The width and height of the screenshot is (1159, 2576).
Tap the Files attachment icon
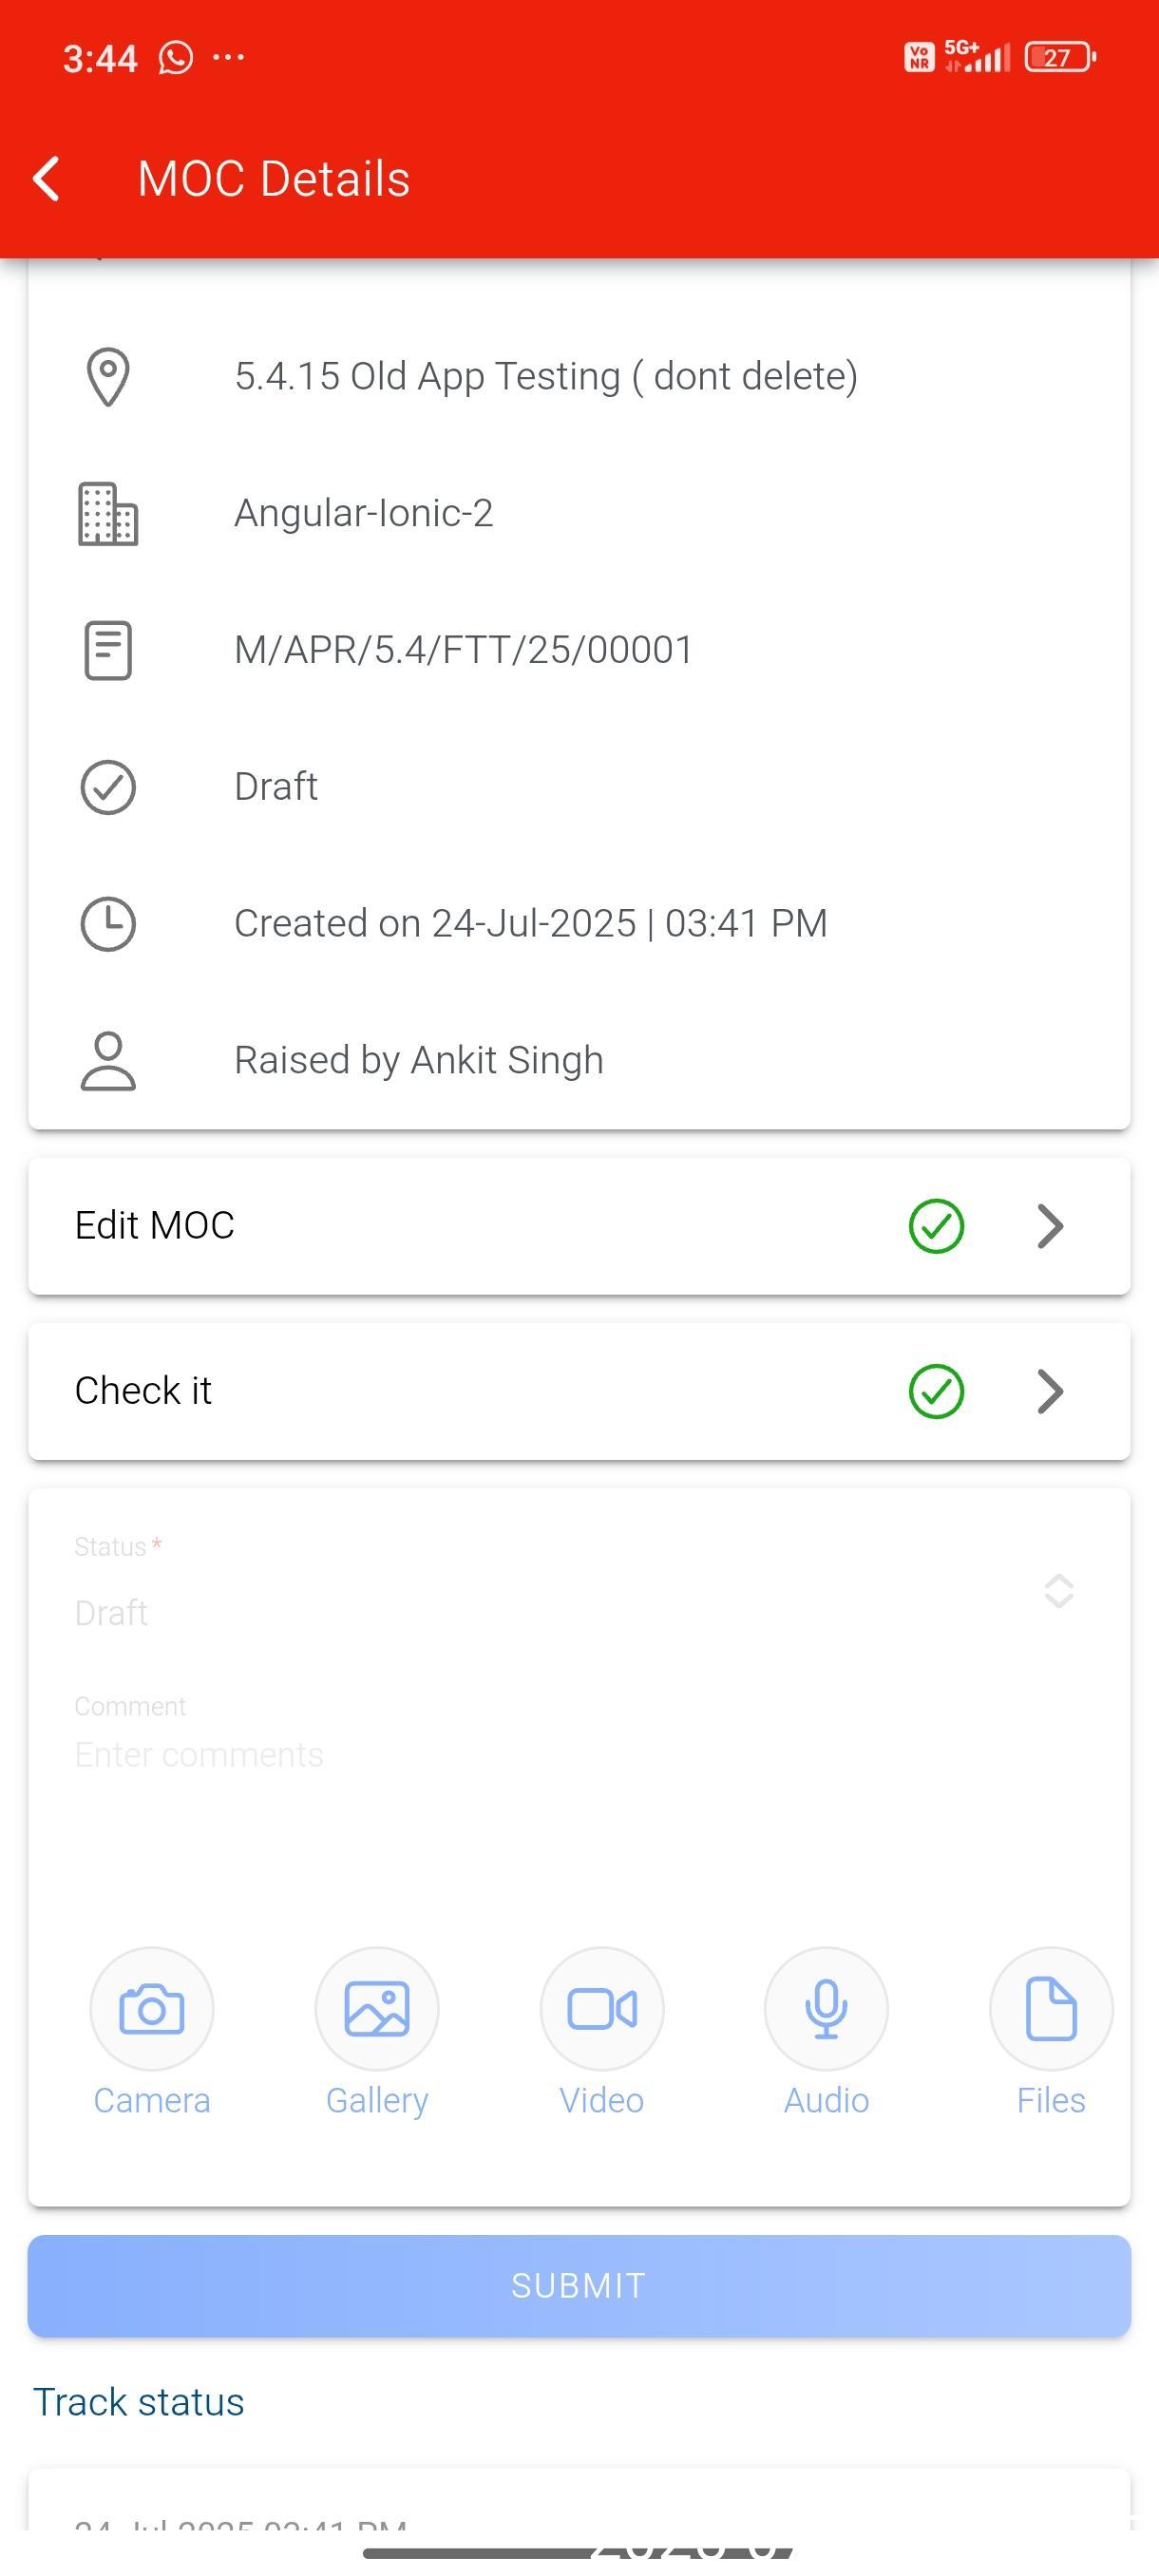coord(1051,2009)
